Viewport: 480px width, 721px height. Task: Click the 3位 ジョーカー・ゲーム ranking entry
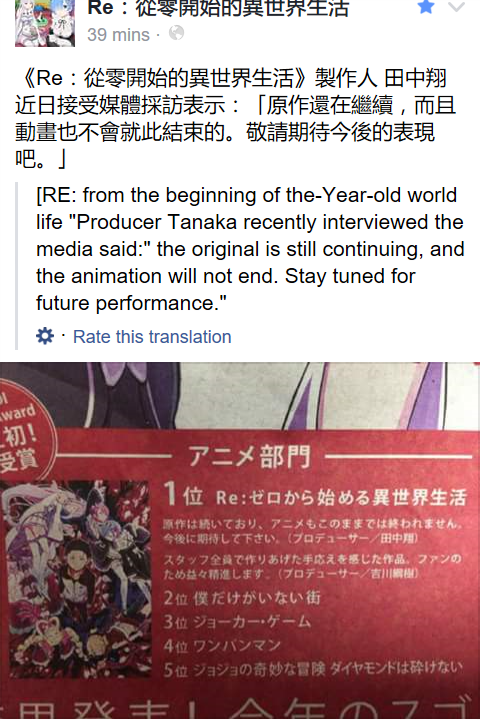(237, 622)
